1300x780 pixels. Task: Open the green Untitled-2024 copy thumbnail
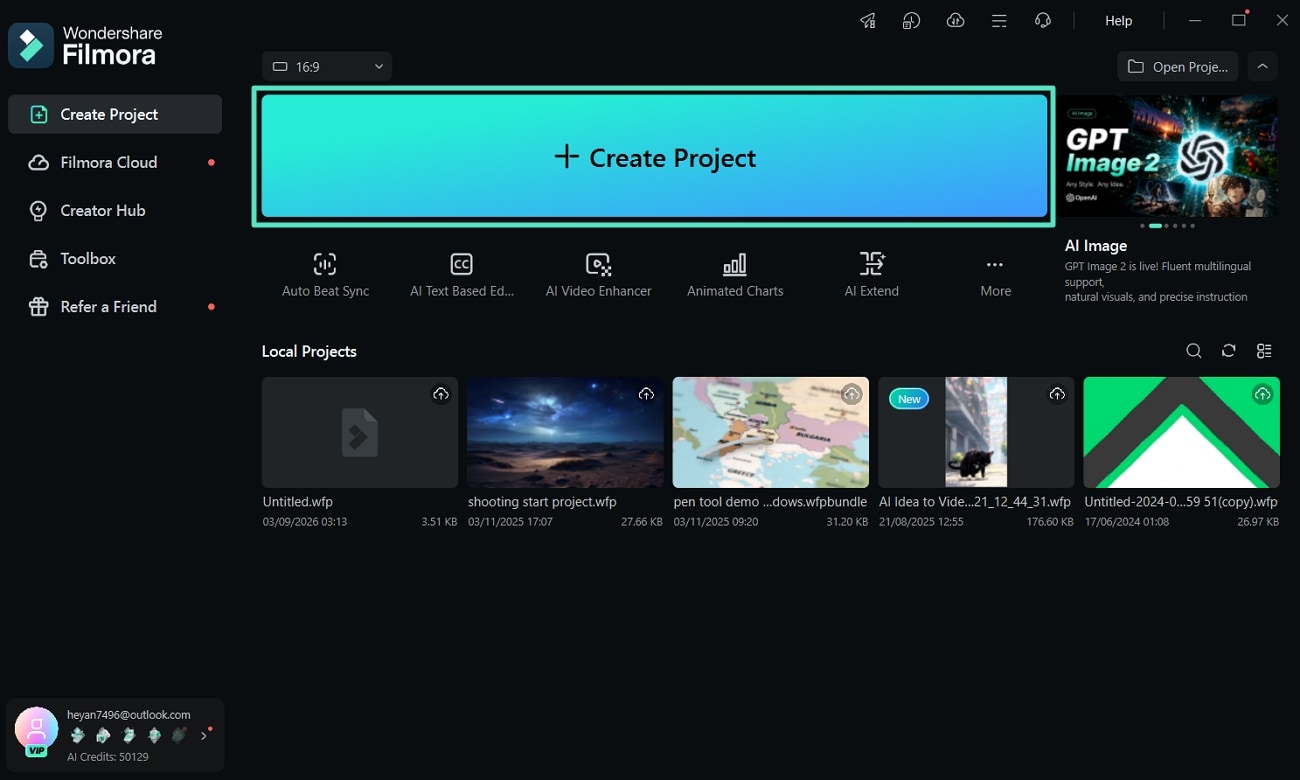[1181, 432]
